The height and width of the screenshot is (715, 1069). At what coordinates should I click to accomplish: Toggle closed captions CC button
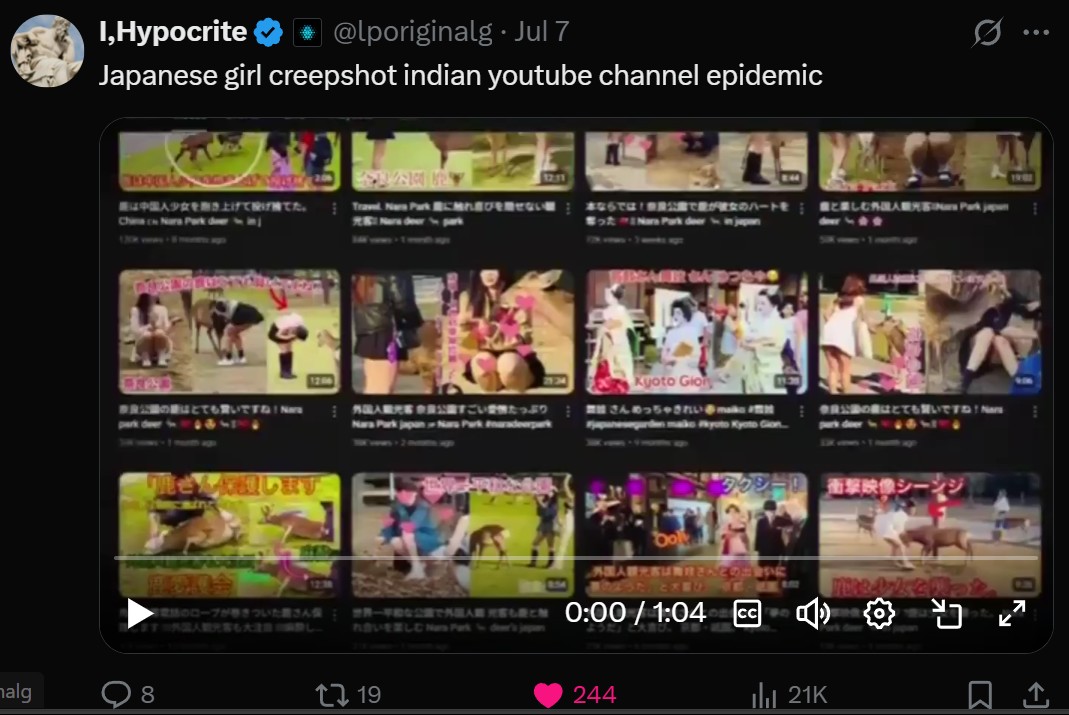747,613
